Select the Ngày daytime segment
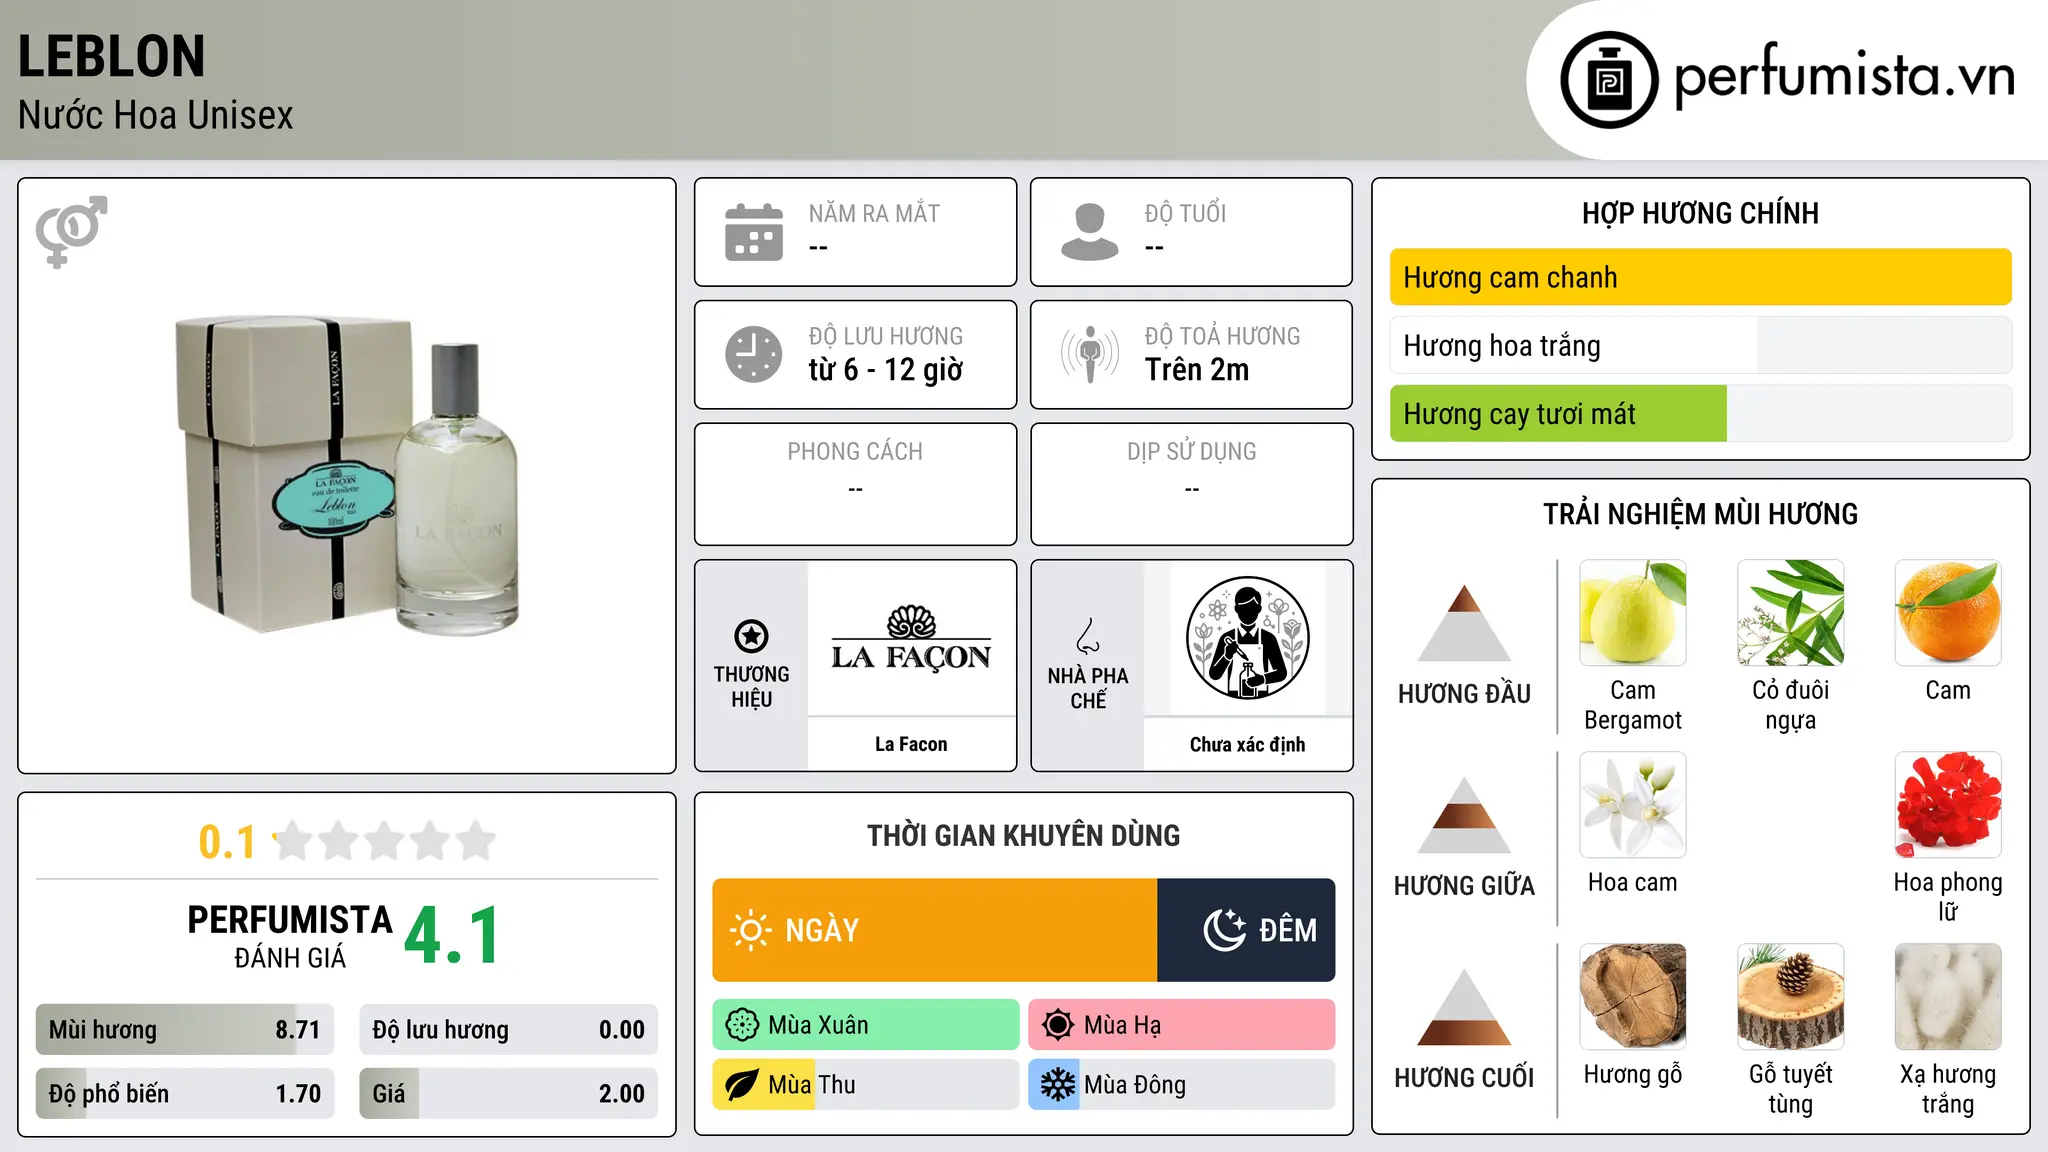Viewport: 2048px width, 1152px height. 935,930
